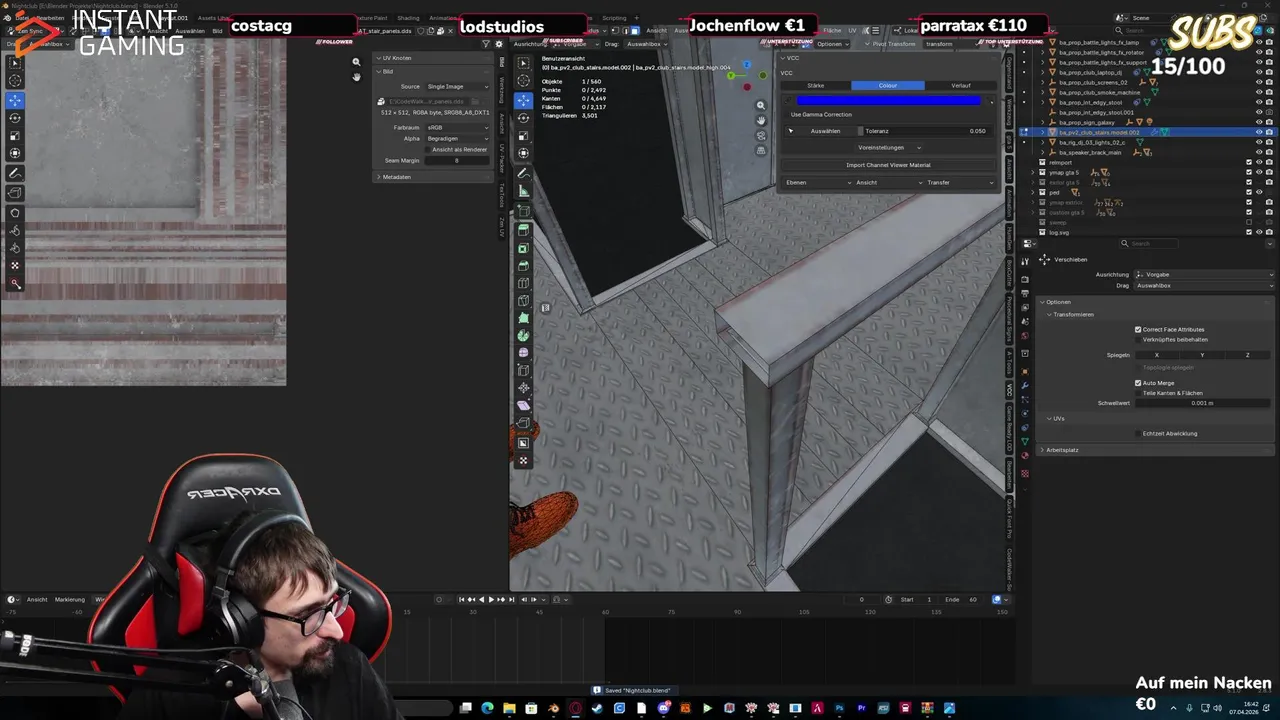Open the Voreinstellungen dropdown
Screen dimensions: 1280x720
point(889,147)
